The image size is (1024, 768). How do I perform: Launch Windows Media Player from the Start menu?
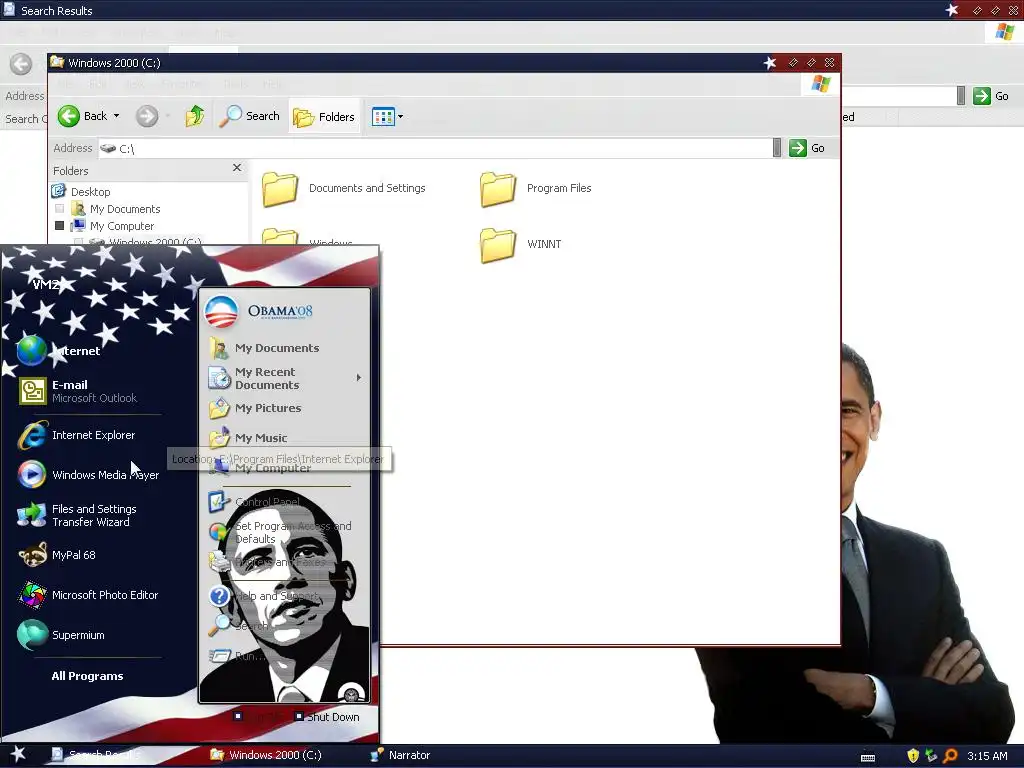click(88, 475)
